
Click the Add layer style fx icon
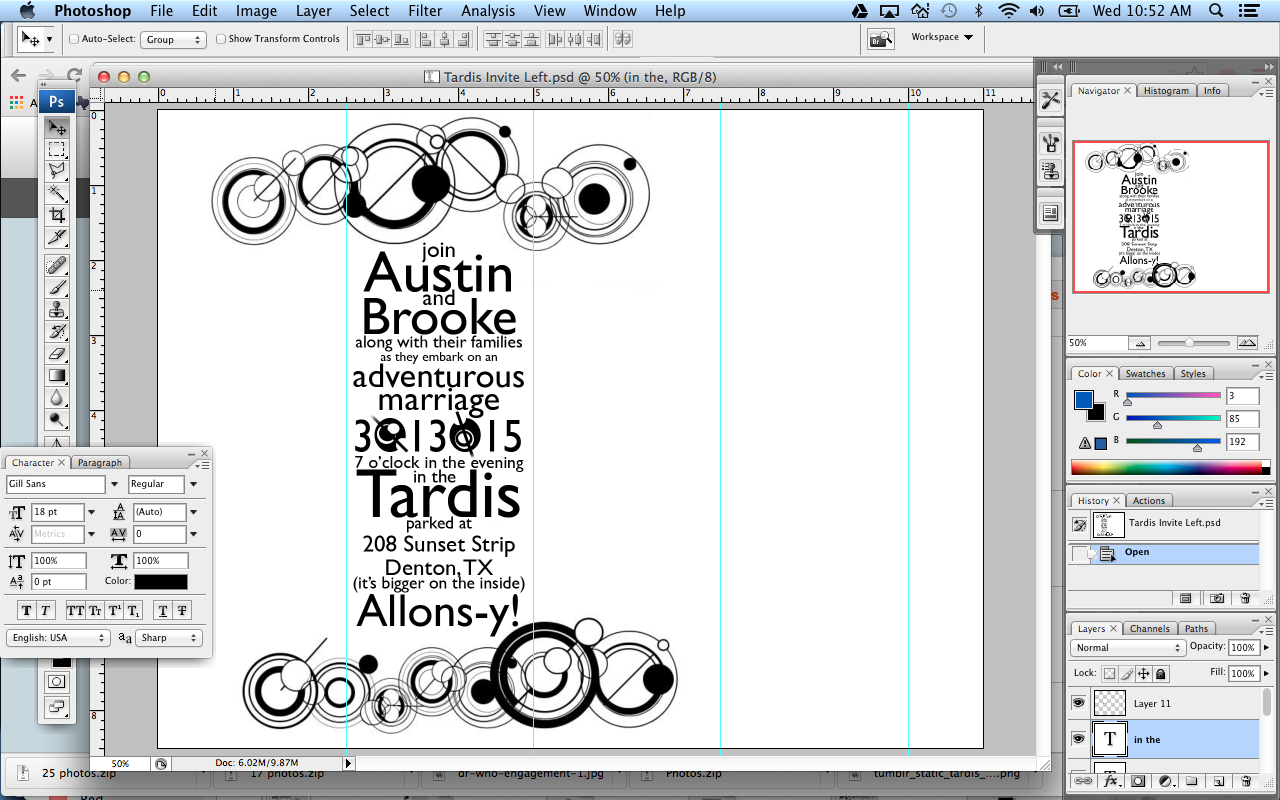[1110, 781]
